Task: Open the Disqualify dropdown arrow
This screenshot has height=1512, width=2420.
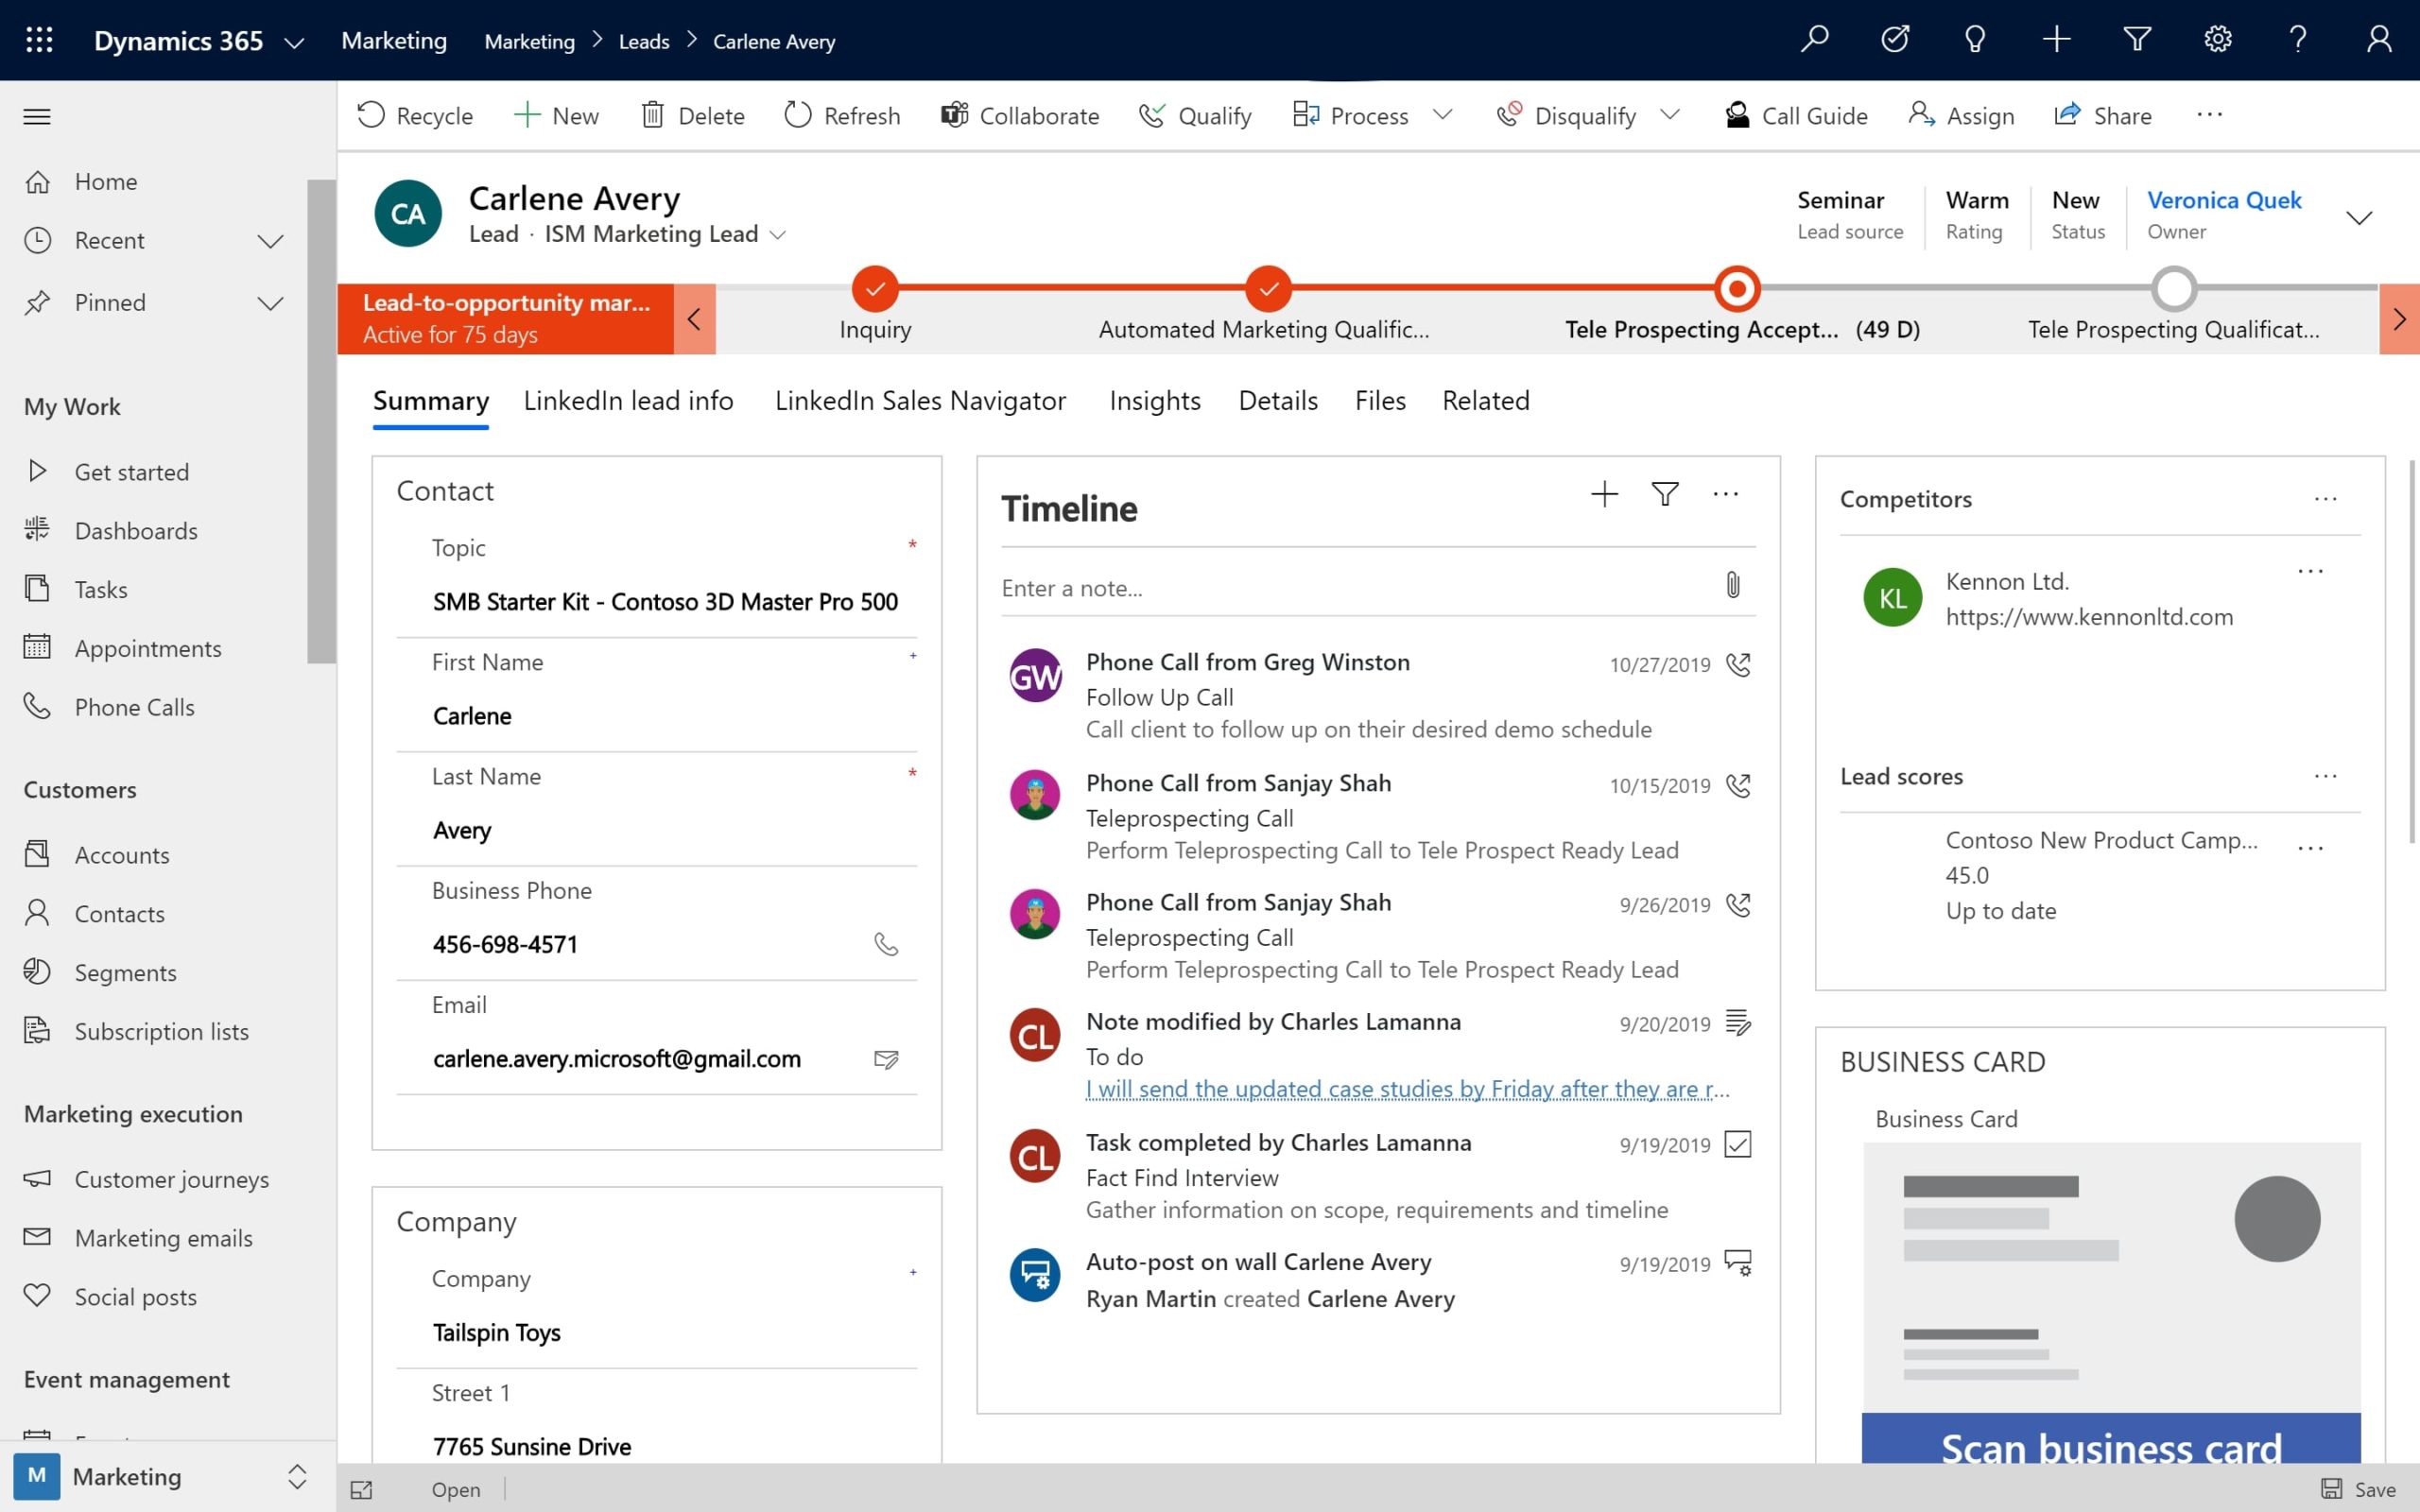Action: pos(1670,115)
